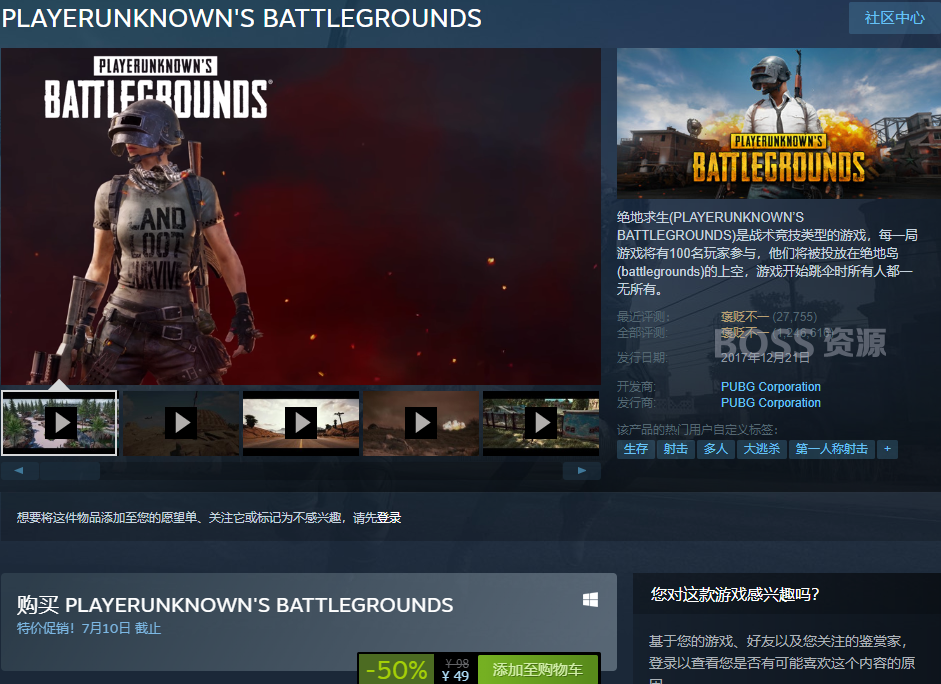Open all reviews 褒贬不一 beside 全部评测
Screen dimensions: 941x684
pos(744,333)
